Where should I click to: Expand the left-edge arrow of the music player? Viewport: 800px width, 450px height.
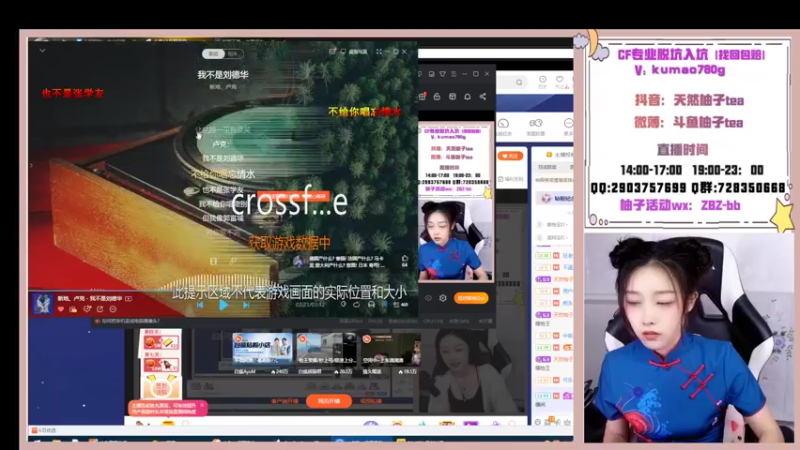tap(31, 165)
